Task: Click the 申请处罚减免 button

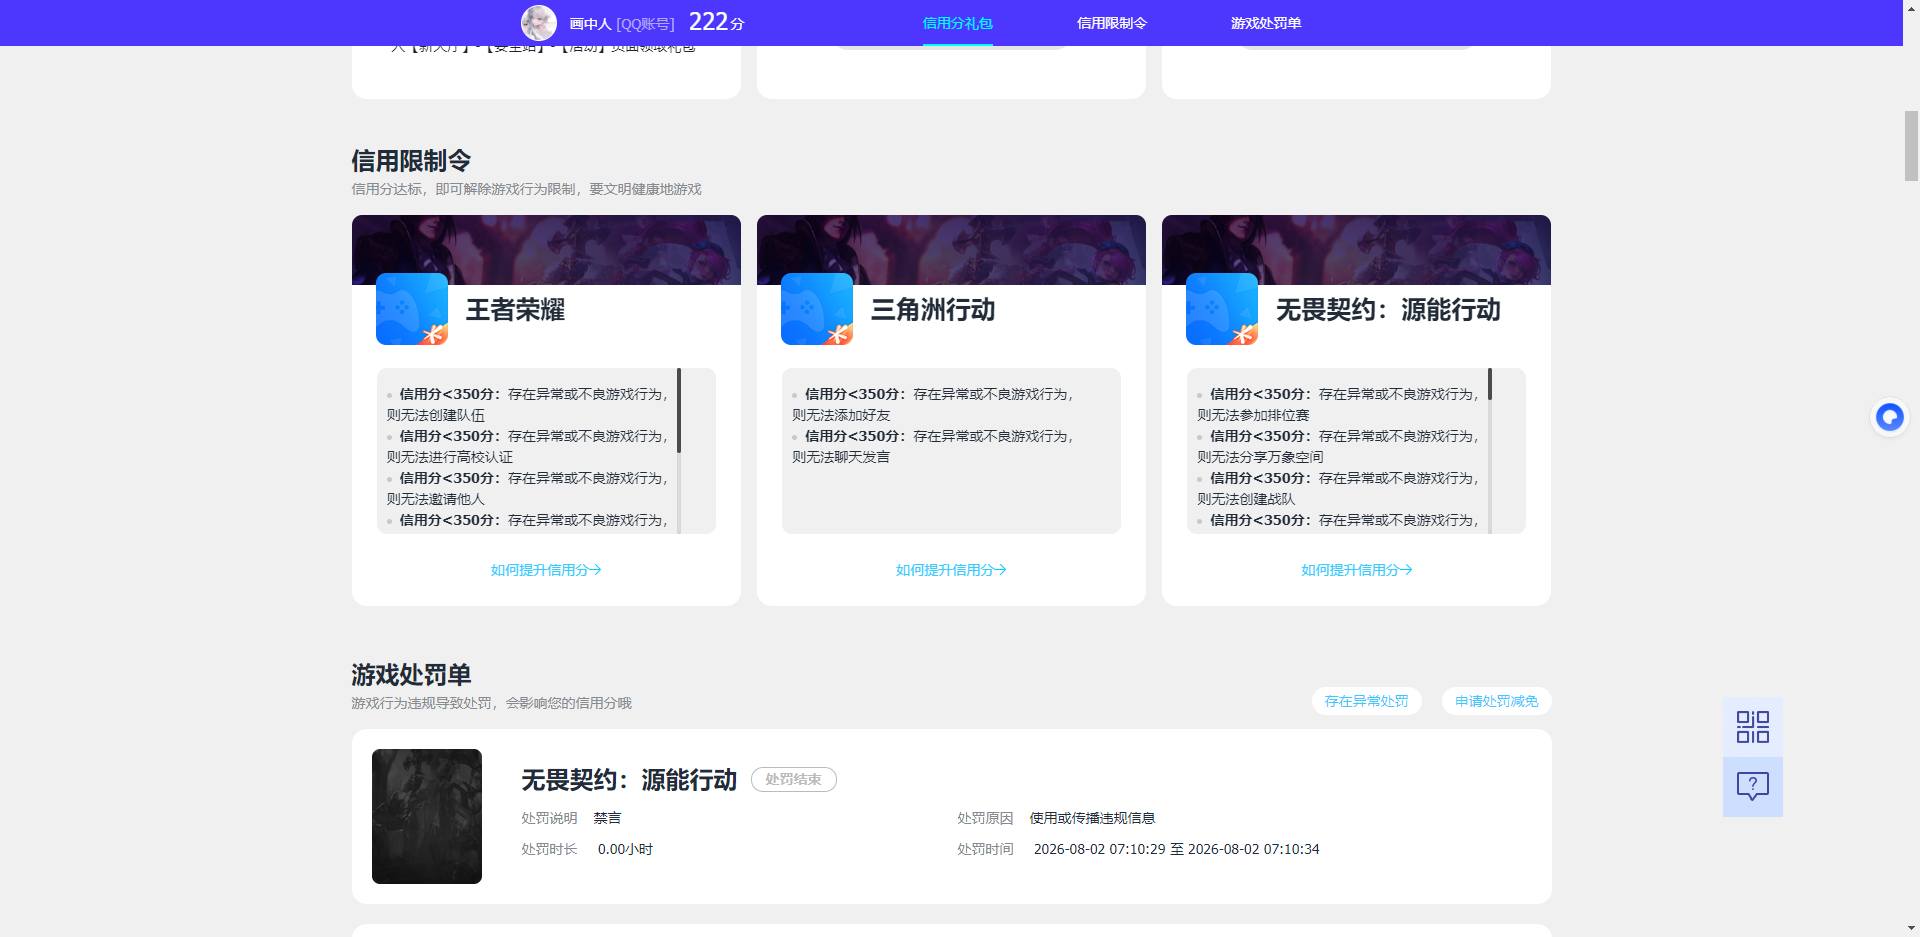Action: [1496, 701]
